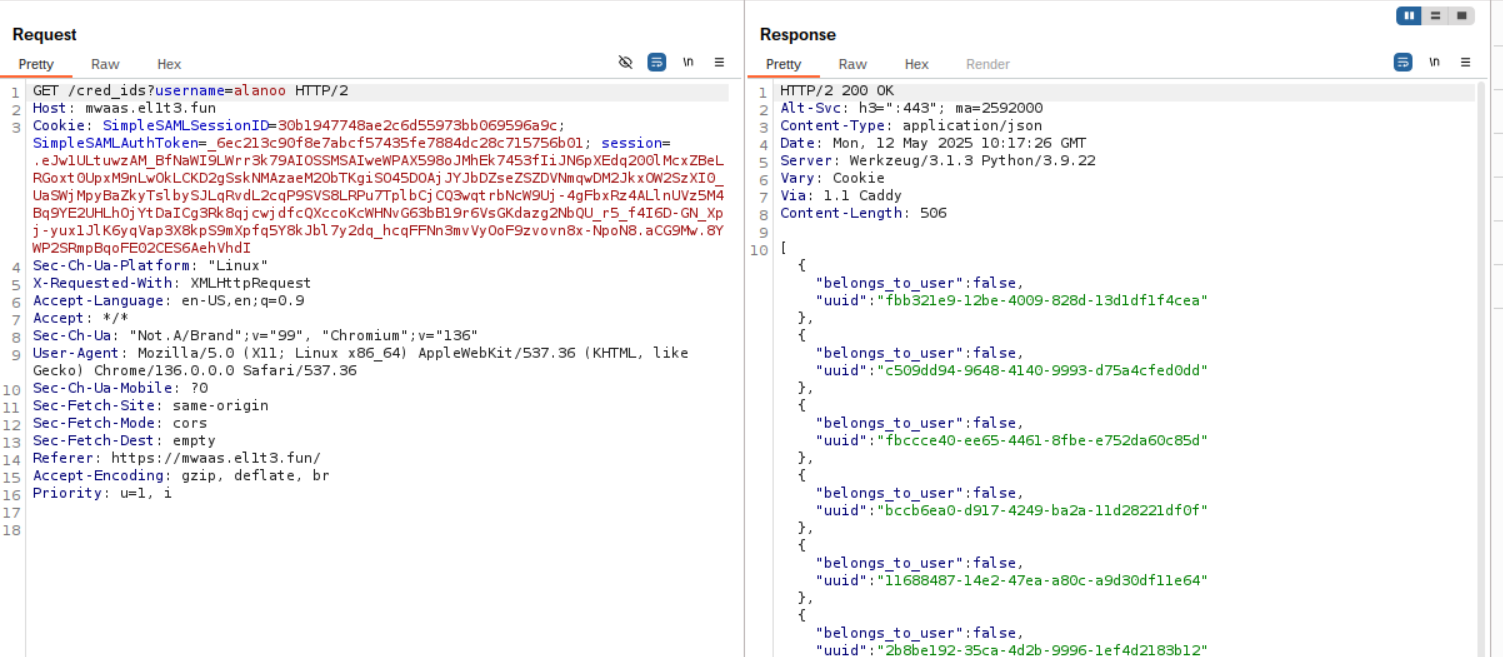1503x657 pixels.
Task: Open the Response panel hamburger menu
Action: click(1465, 62)
